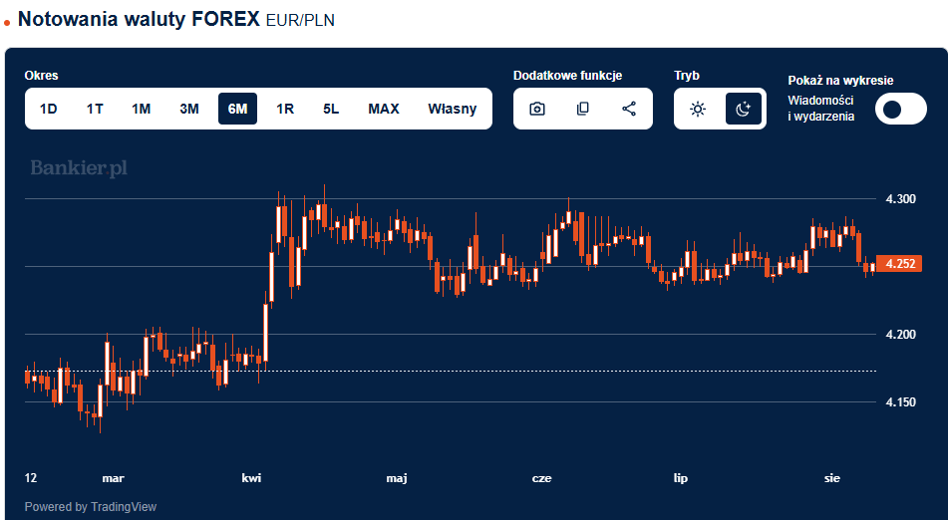Select the 1T period
The image size is (948, 520).
pos(95,109)
